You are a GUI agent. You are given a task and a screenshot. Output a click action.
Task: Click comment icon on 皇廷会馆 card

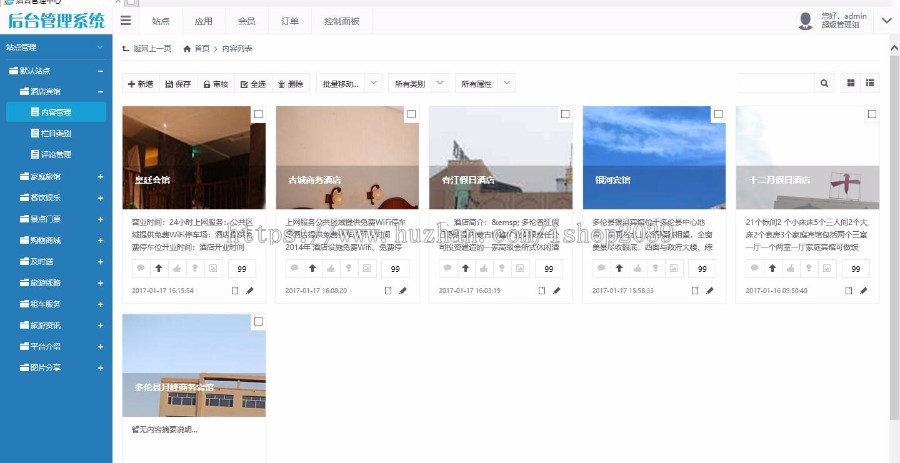141,268
